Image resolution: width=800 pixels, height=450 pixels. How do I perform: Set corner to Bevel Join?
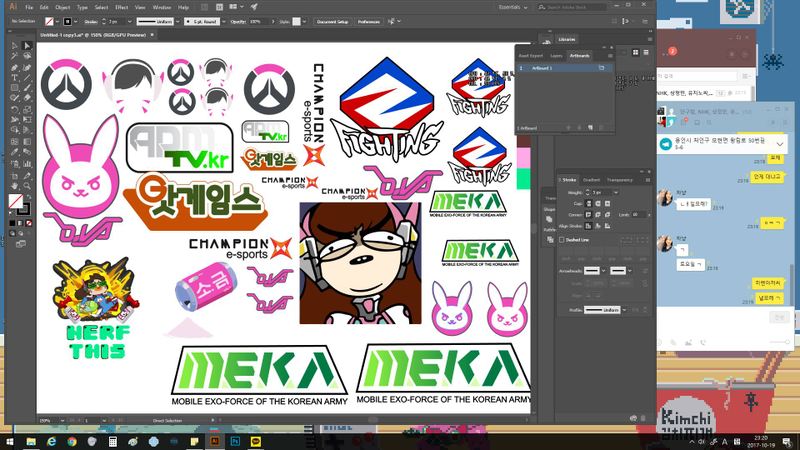pos(607,214)
